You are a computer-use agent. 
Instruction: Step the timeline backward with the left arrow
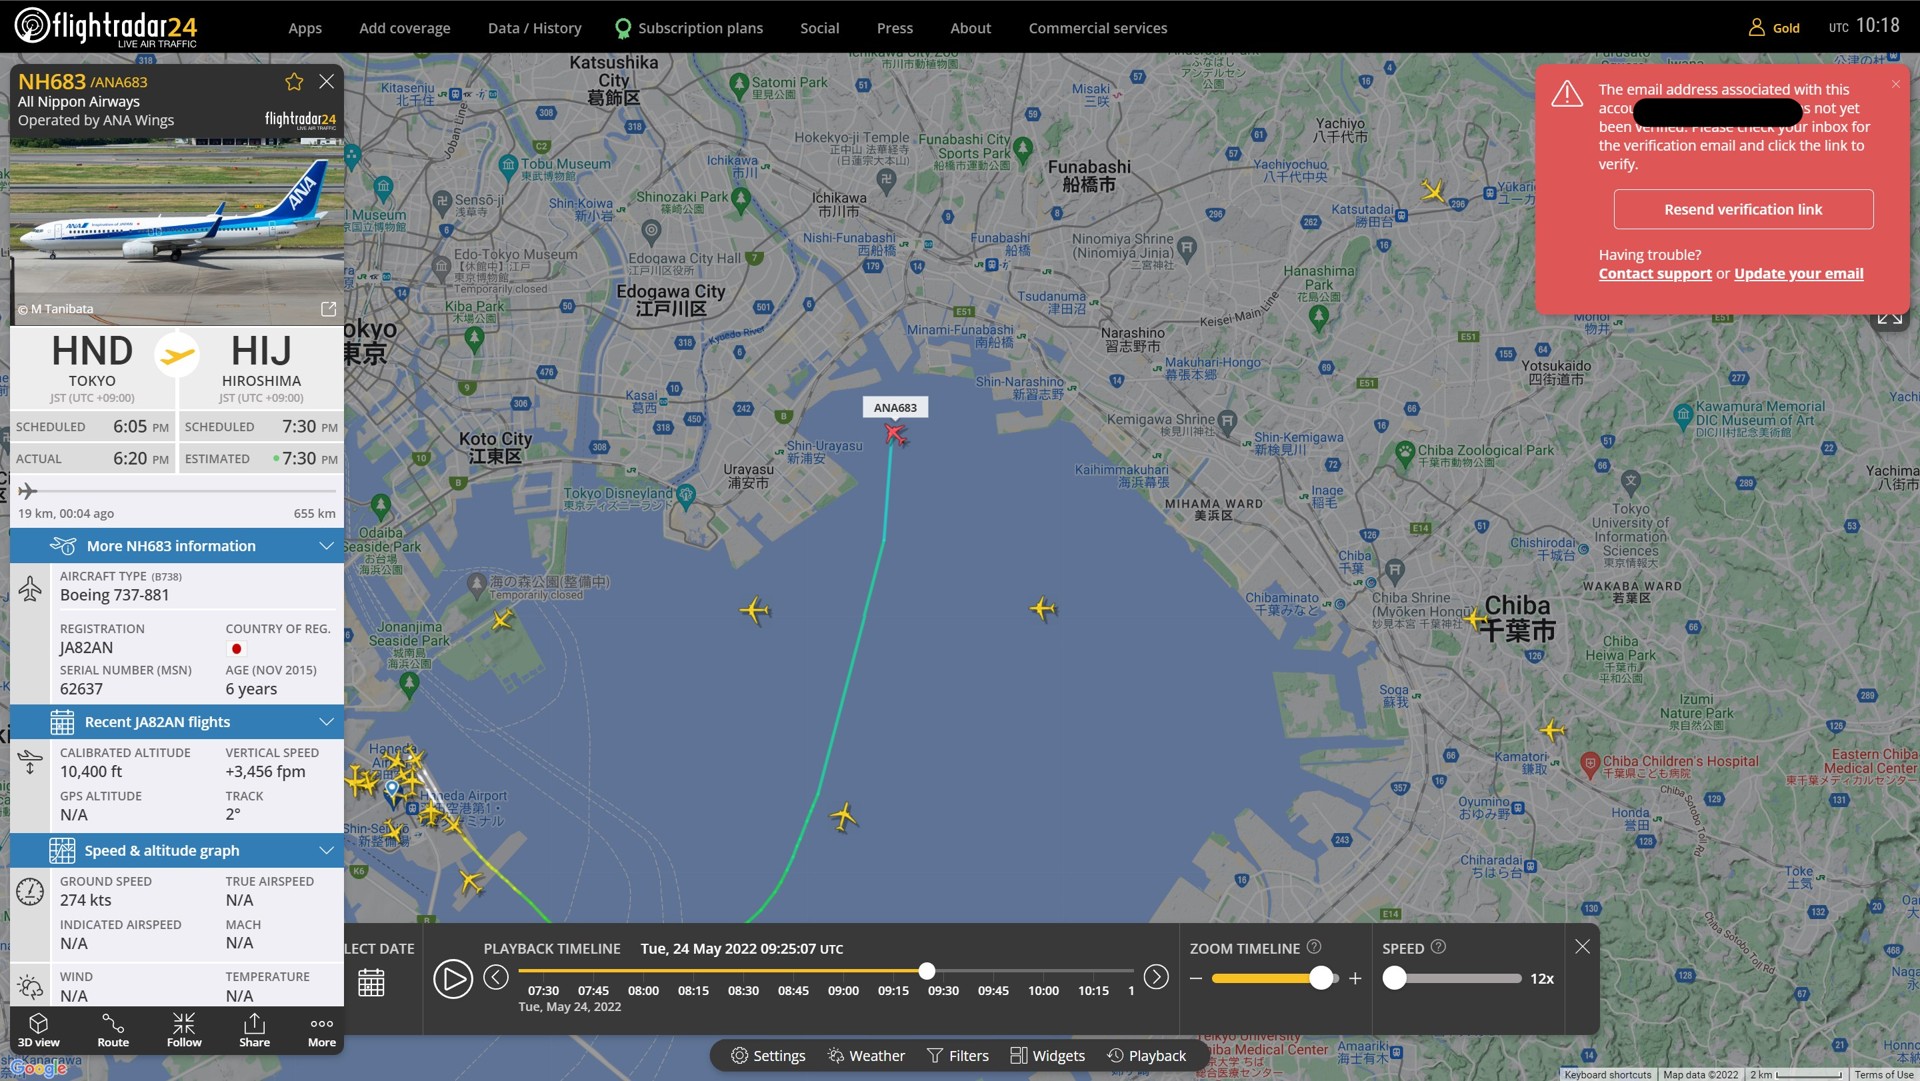coord(496,977)
